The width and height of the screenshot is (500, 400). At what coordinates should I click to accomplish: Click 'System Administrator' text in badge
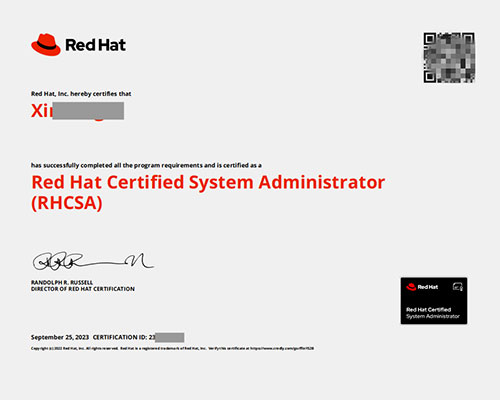pyautogui.click(x=433, y=316)
